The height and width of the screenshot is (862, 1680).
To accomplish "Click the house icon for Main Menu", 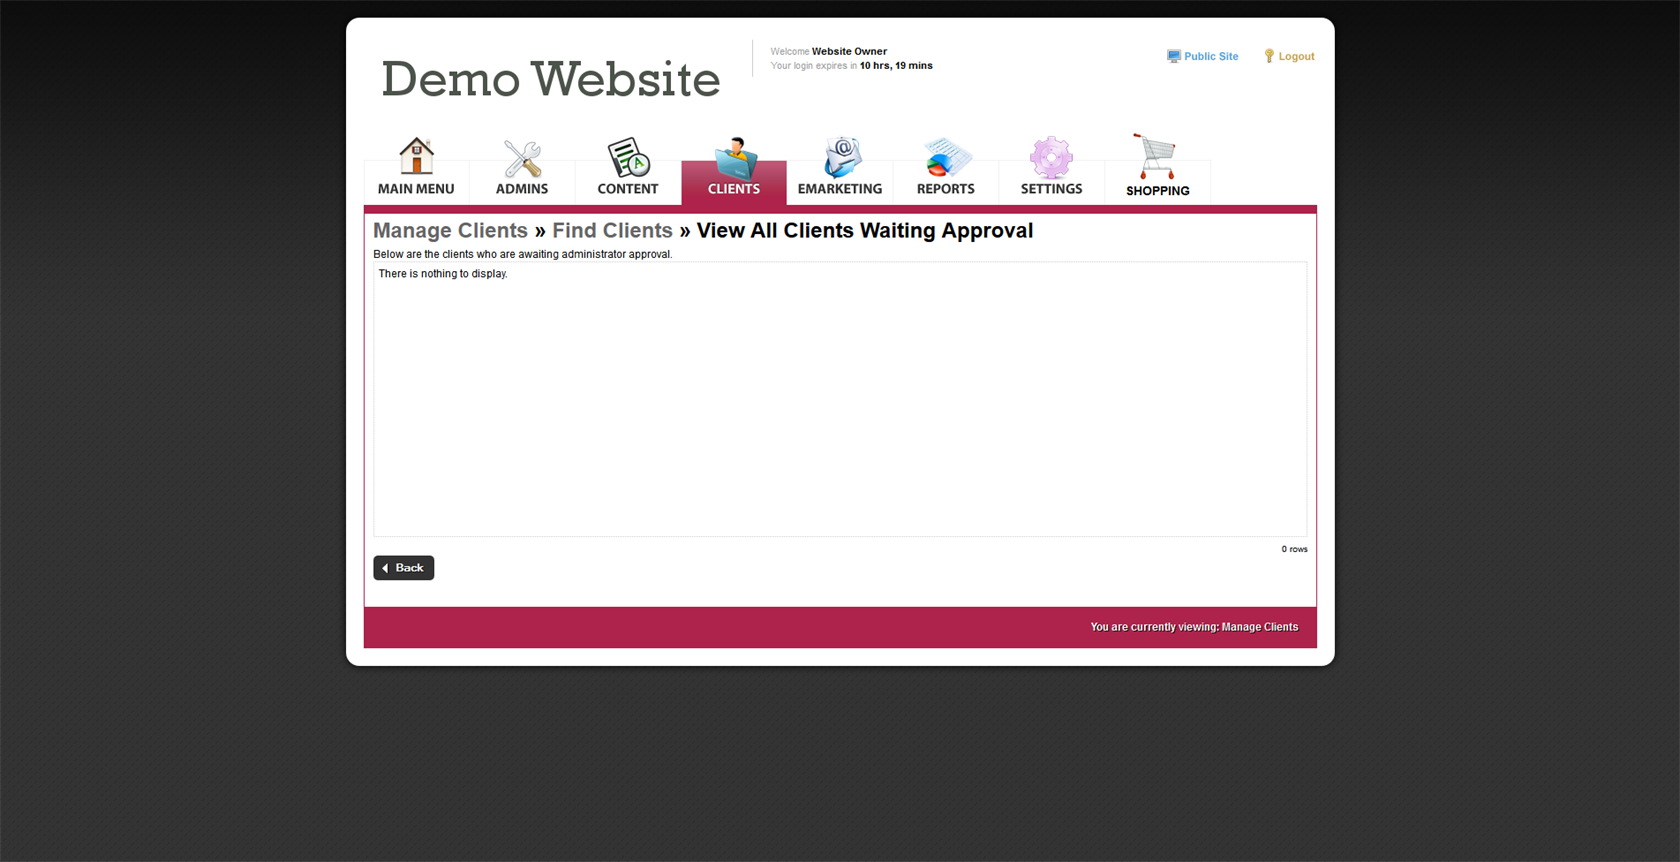I will pyautogui.click(x=416, y=156).
